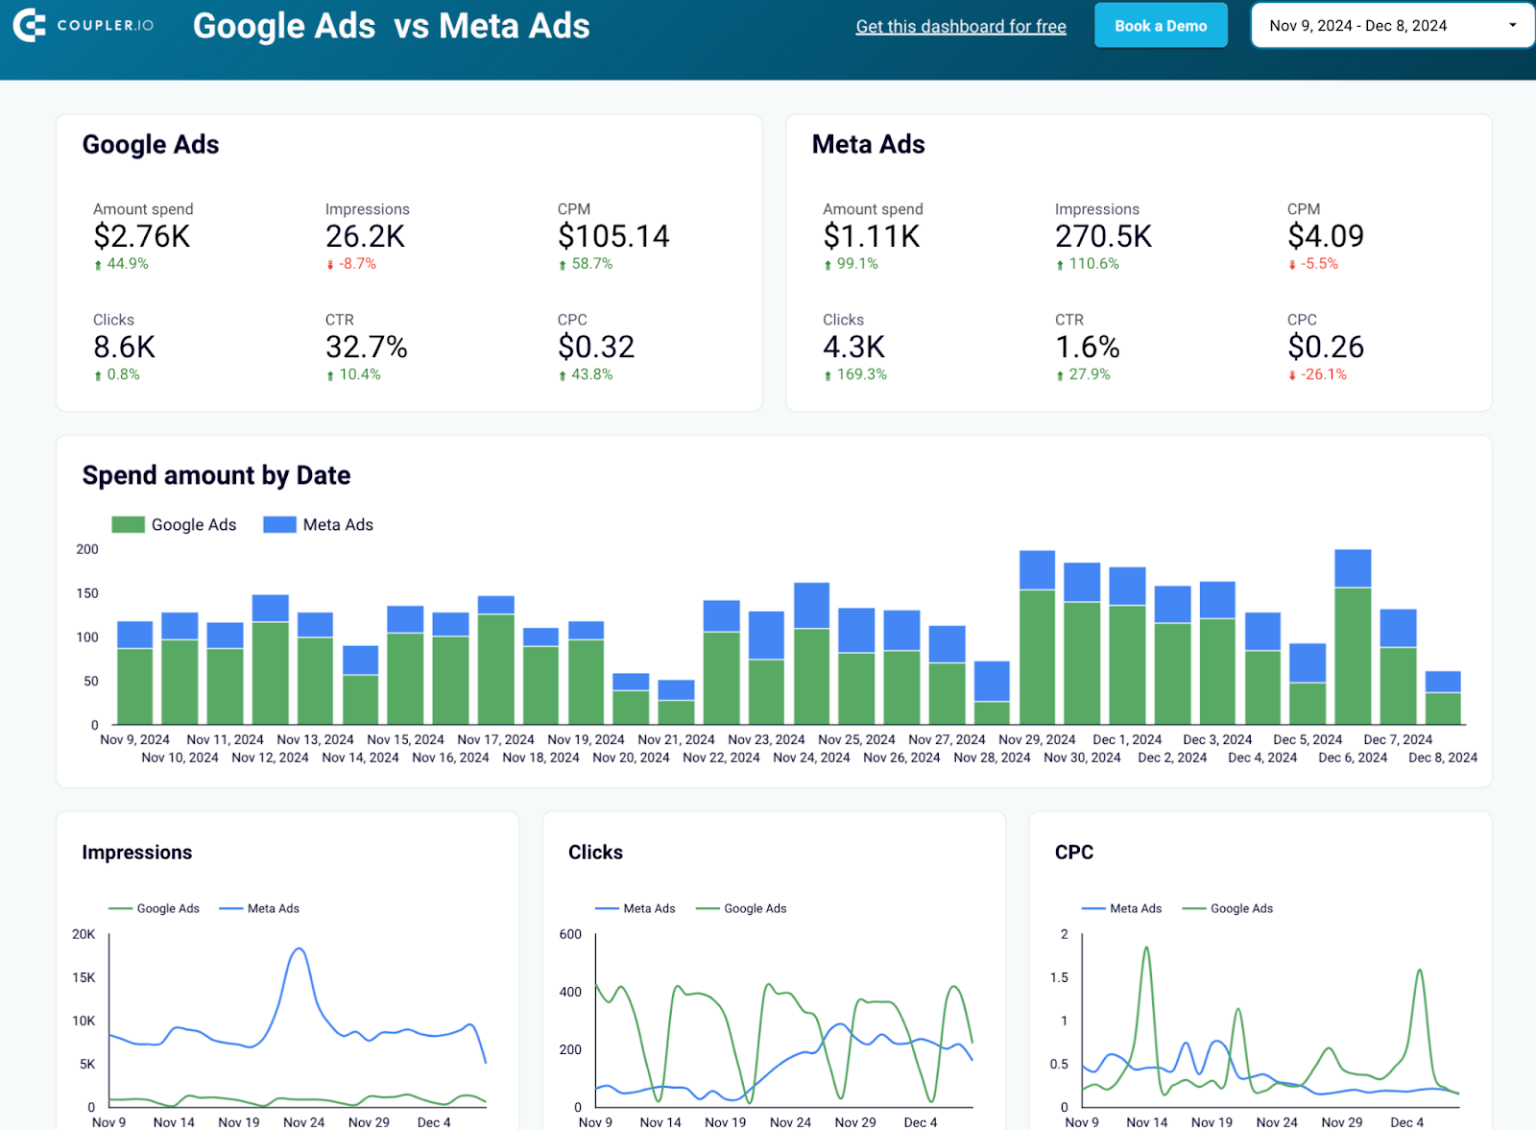The width and height of the screenshot is (1536, 1130).
Task: Click the green arrow beside 169.3% Clicks
Action: [x=828, y=374]
